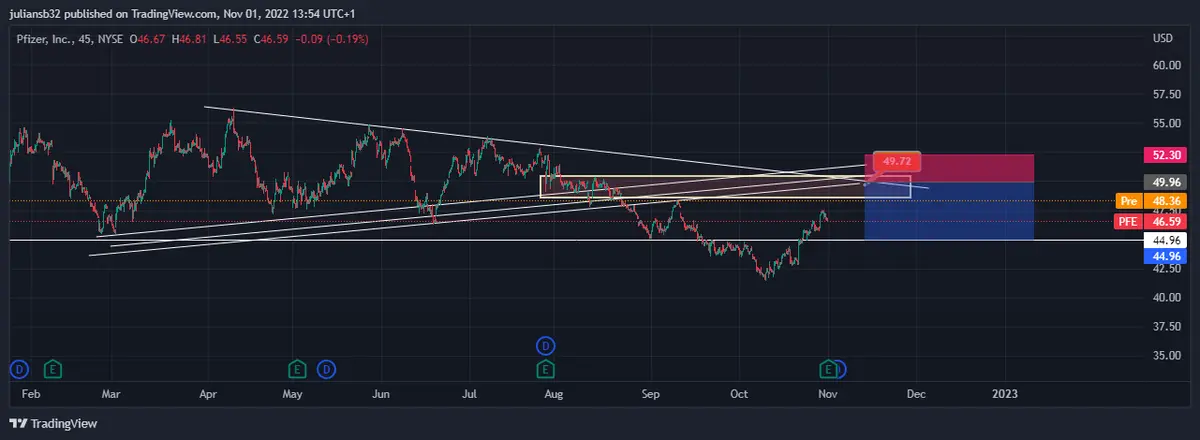Click the 2023 label on time axis

pyautogui.click(x=1004, y=394)
